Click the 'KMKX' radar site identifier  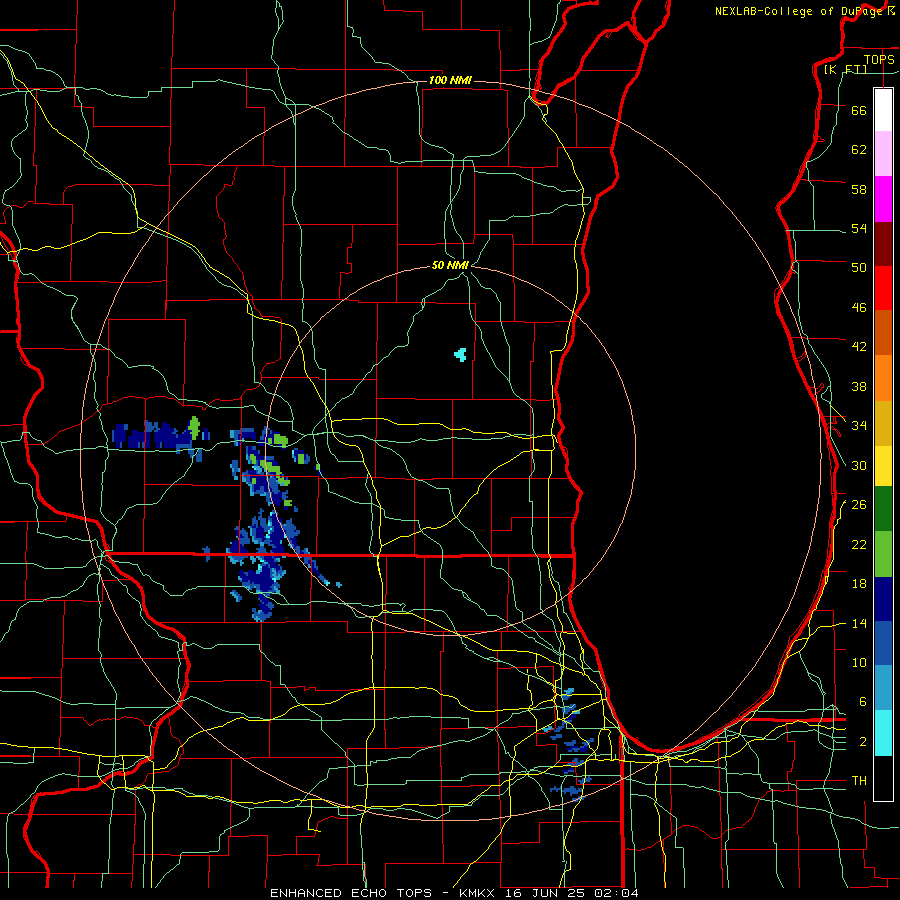479,893
